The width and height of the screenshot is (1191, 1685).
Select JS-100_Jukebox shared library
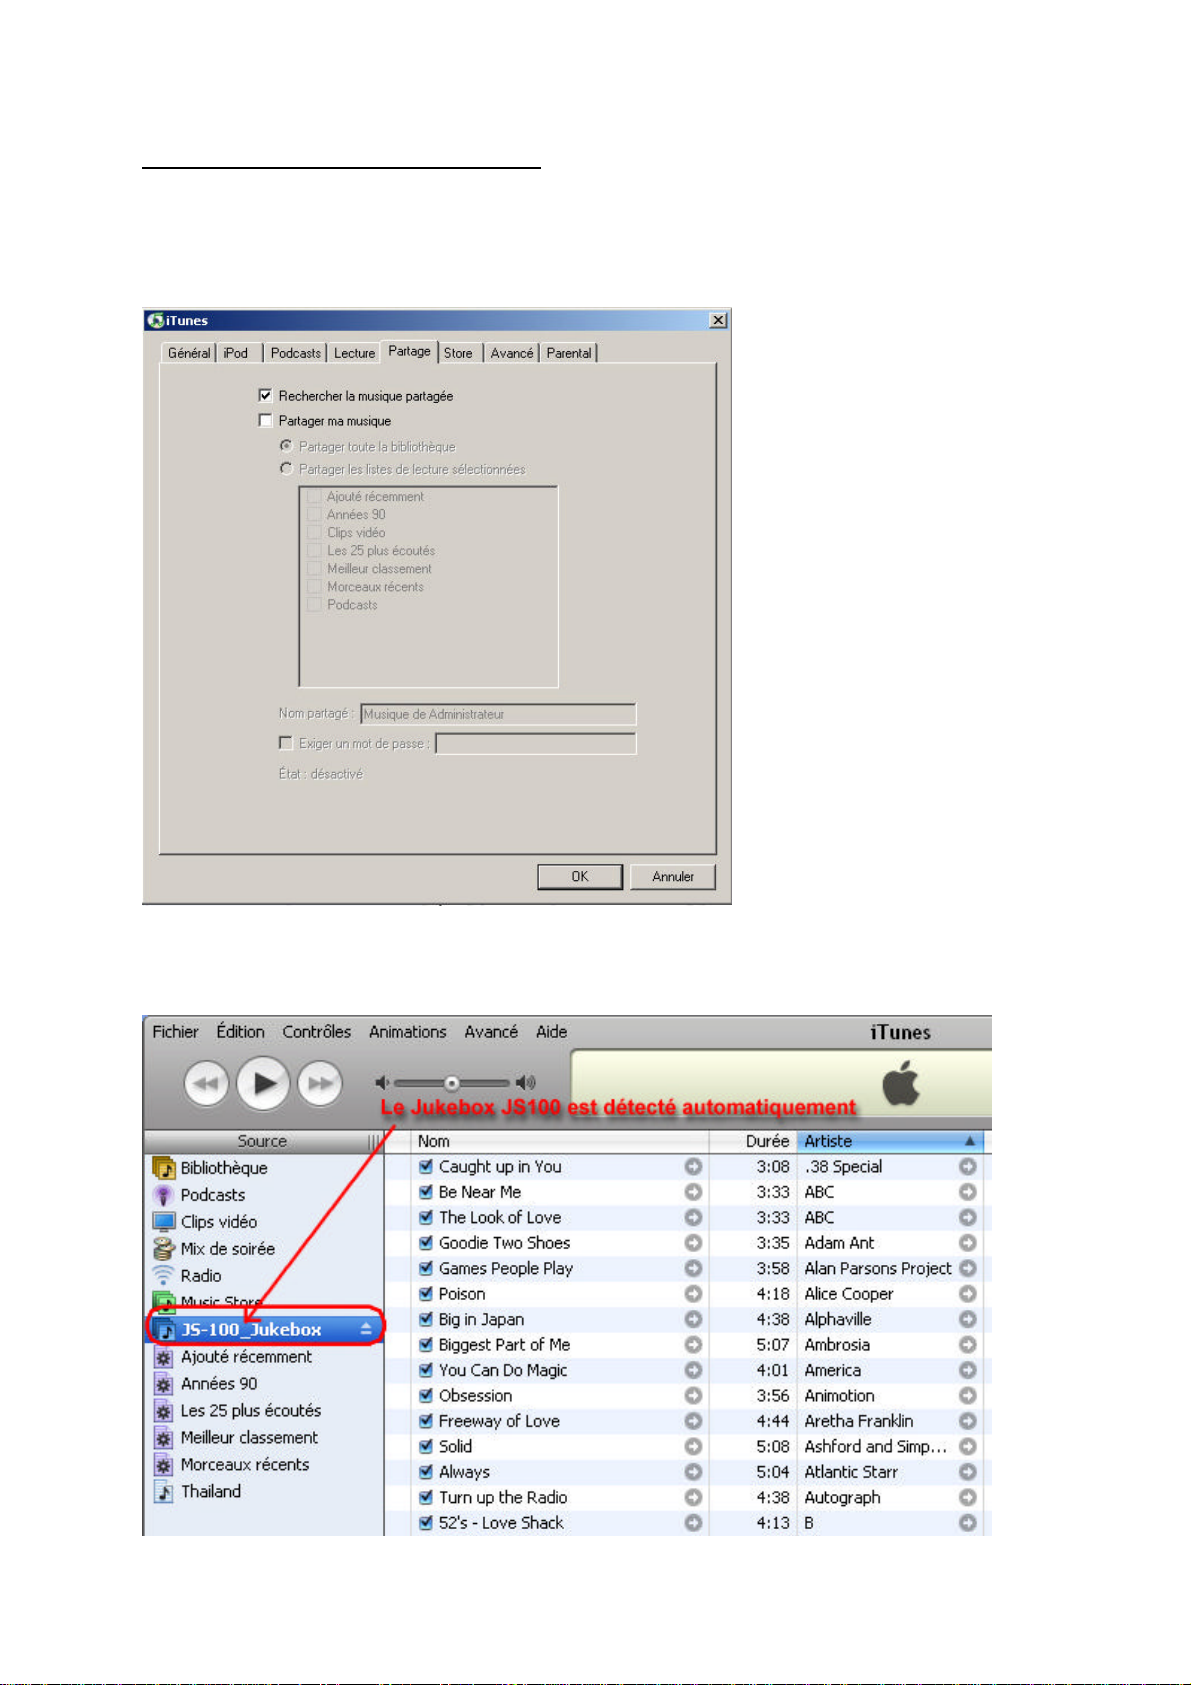click(x=266, y=1329)
